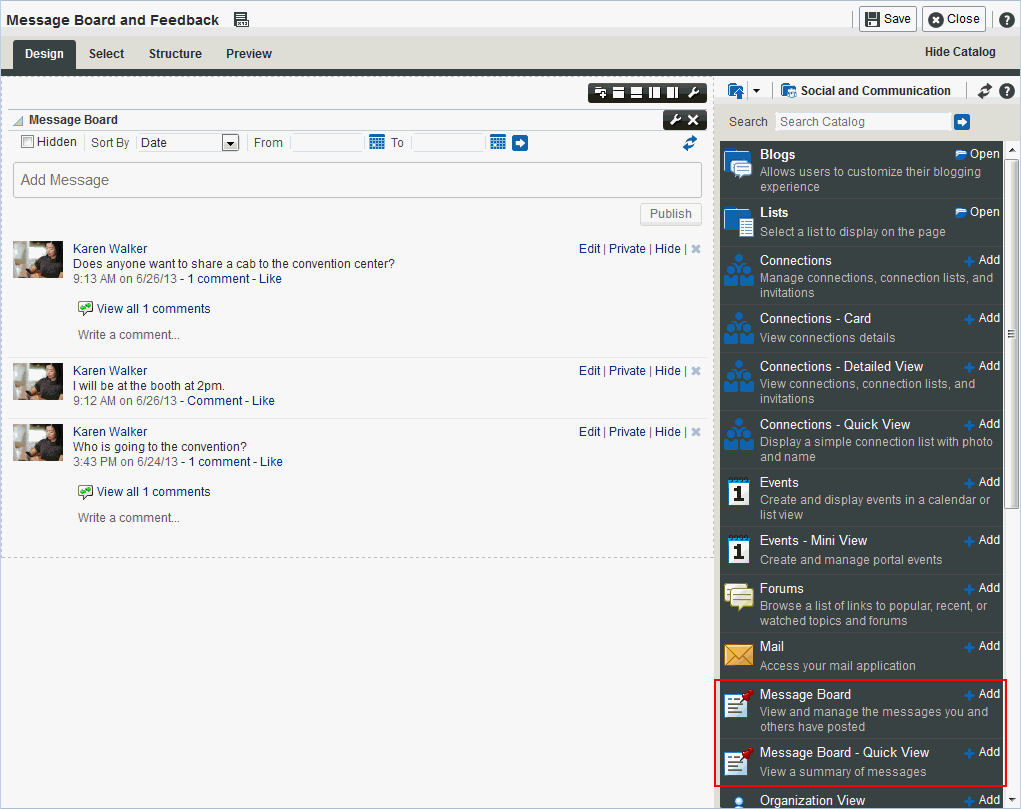Edit the 'share a cab' message

589,249
